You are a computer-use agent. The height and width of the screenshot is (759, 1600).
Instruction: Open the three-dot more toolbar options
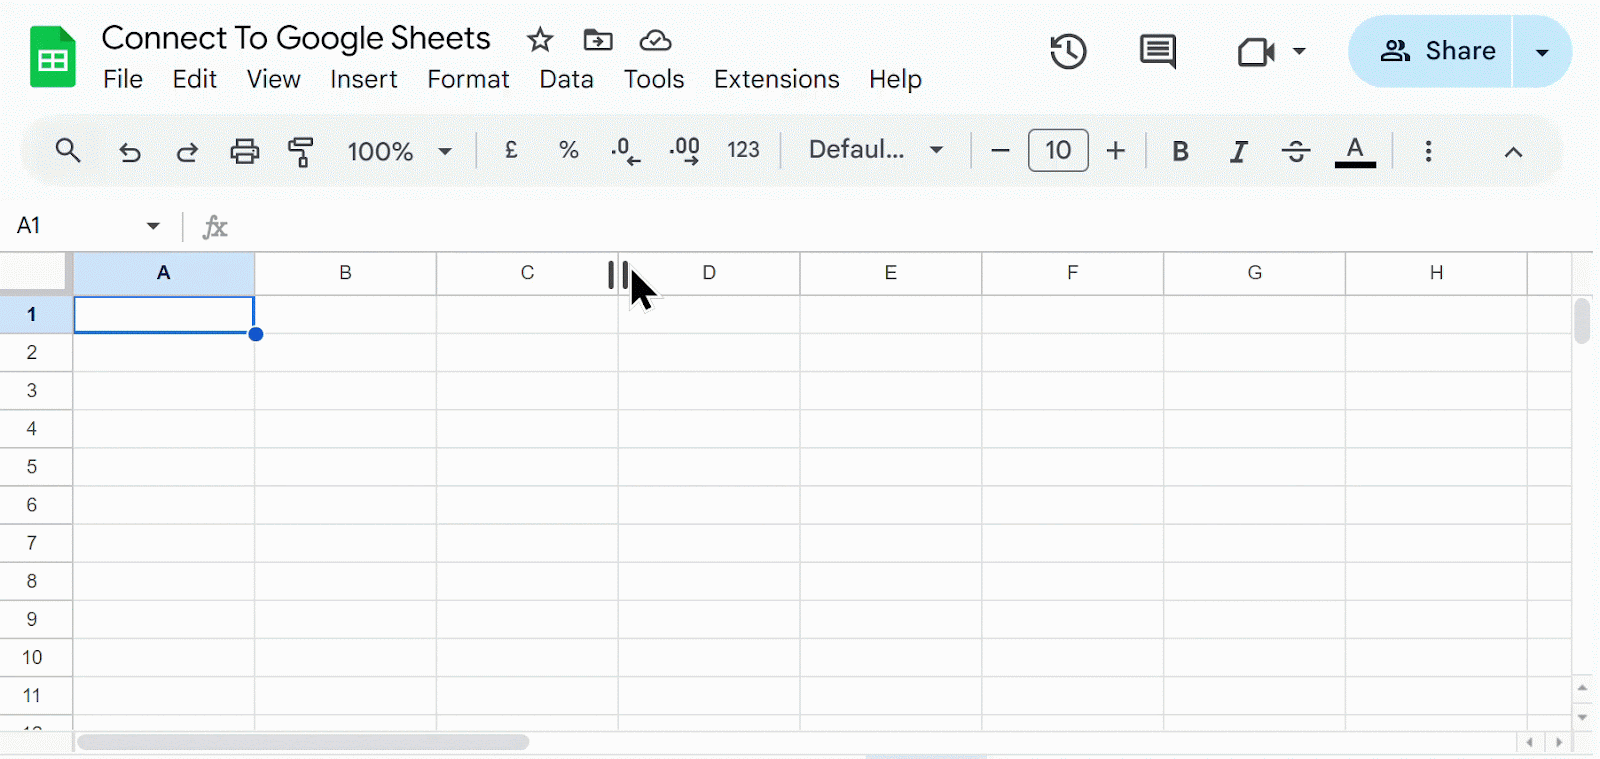click(1428, 151)
